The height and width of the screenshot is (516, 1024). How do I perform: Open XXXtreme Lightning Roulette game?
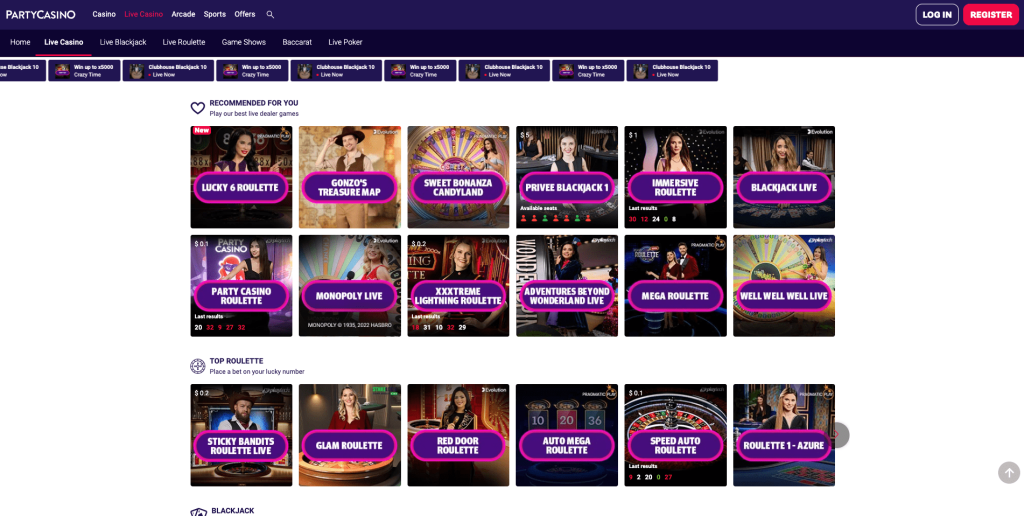point(458,286)
